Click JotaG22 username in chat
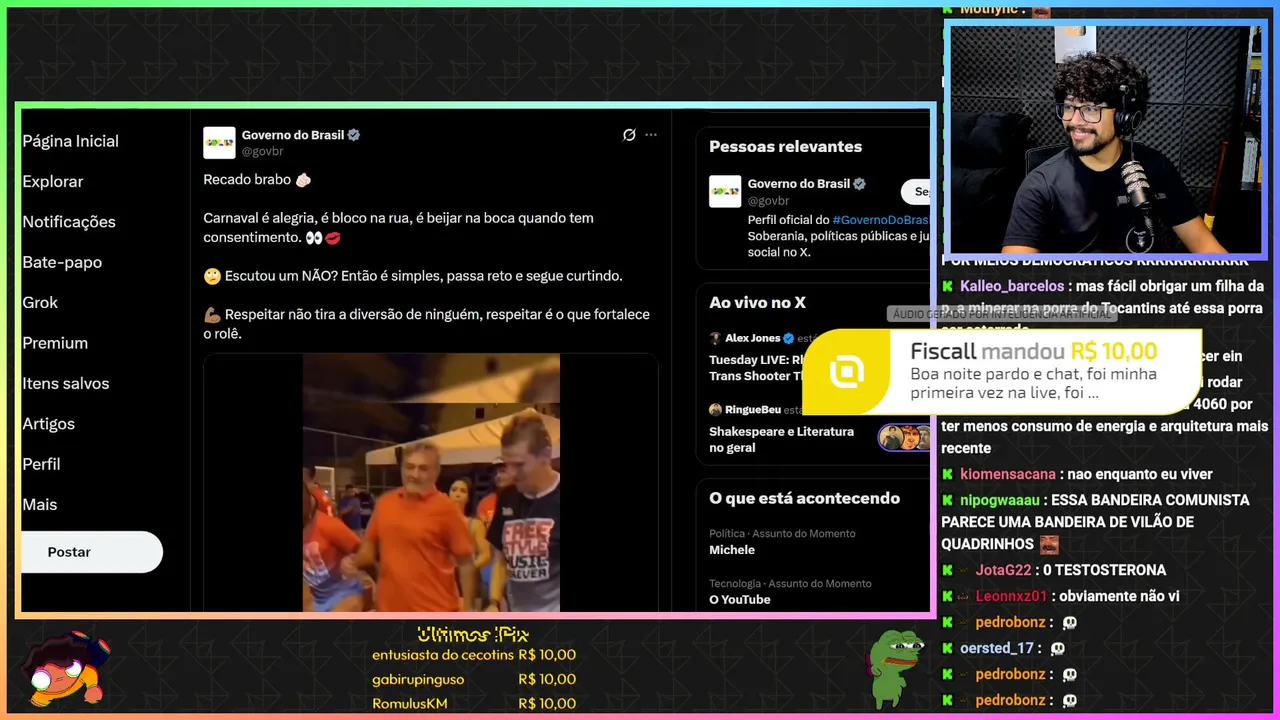Viewport: 1280px width, 720px height. [x=1003, y=570]
